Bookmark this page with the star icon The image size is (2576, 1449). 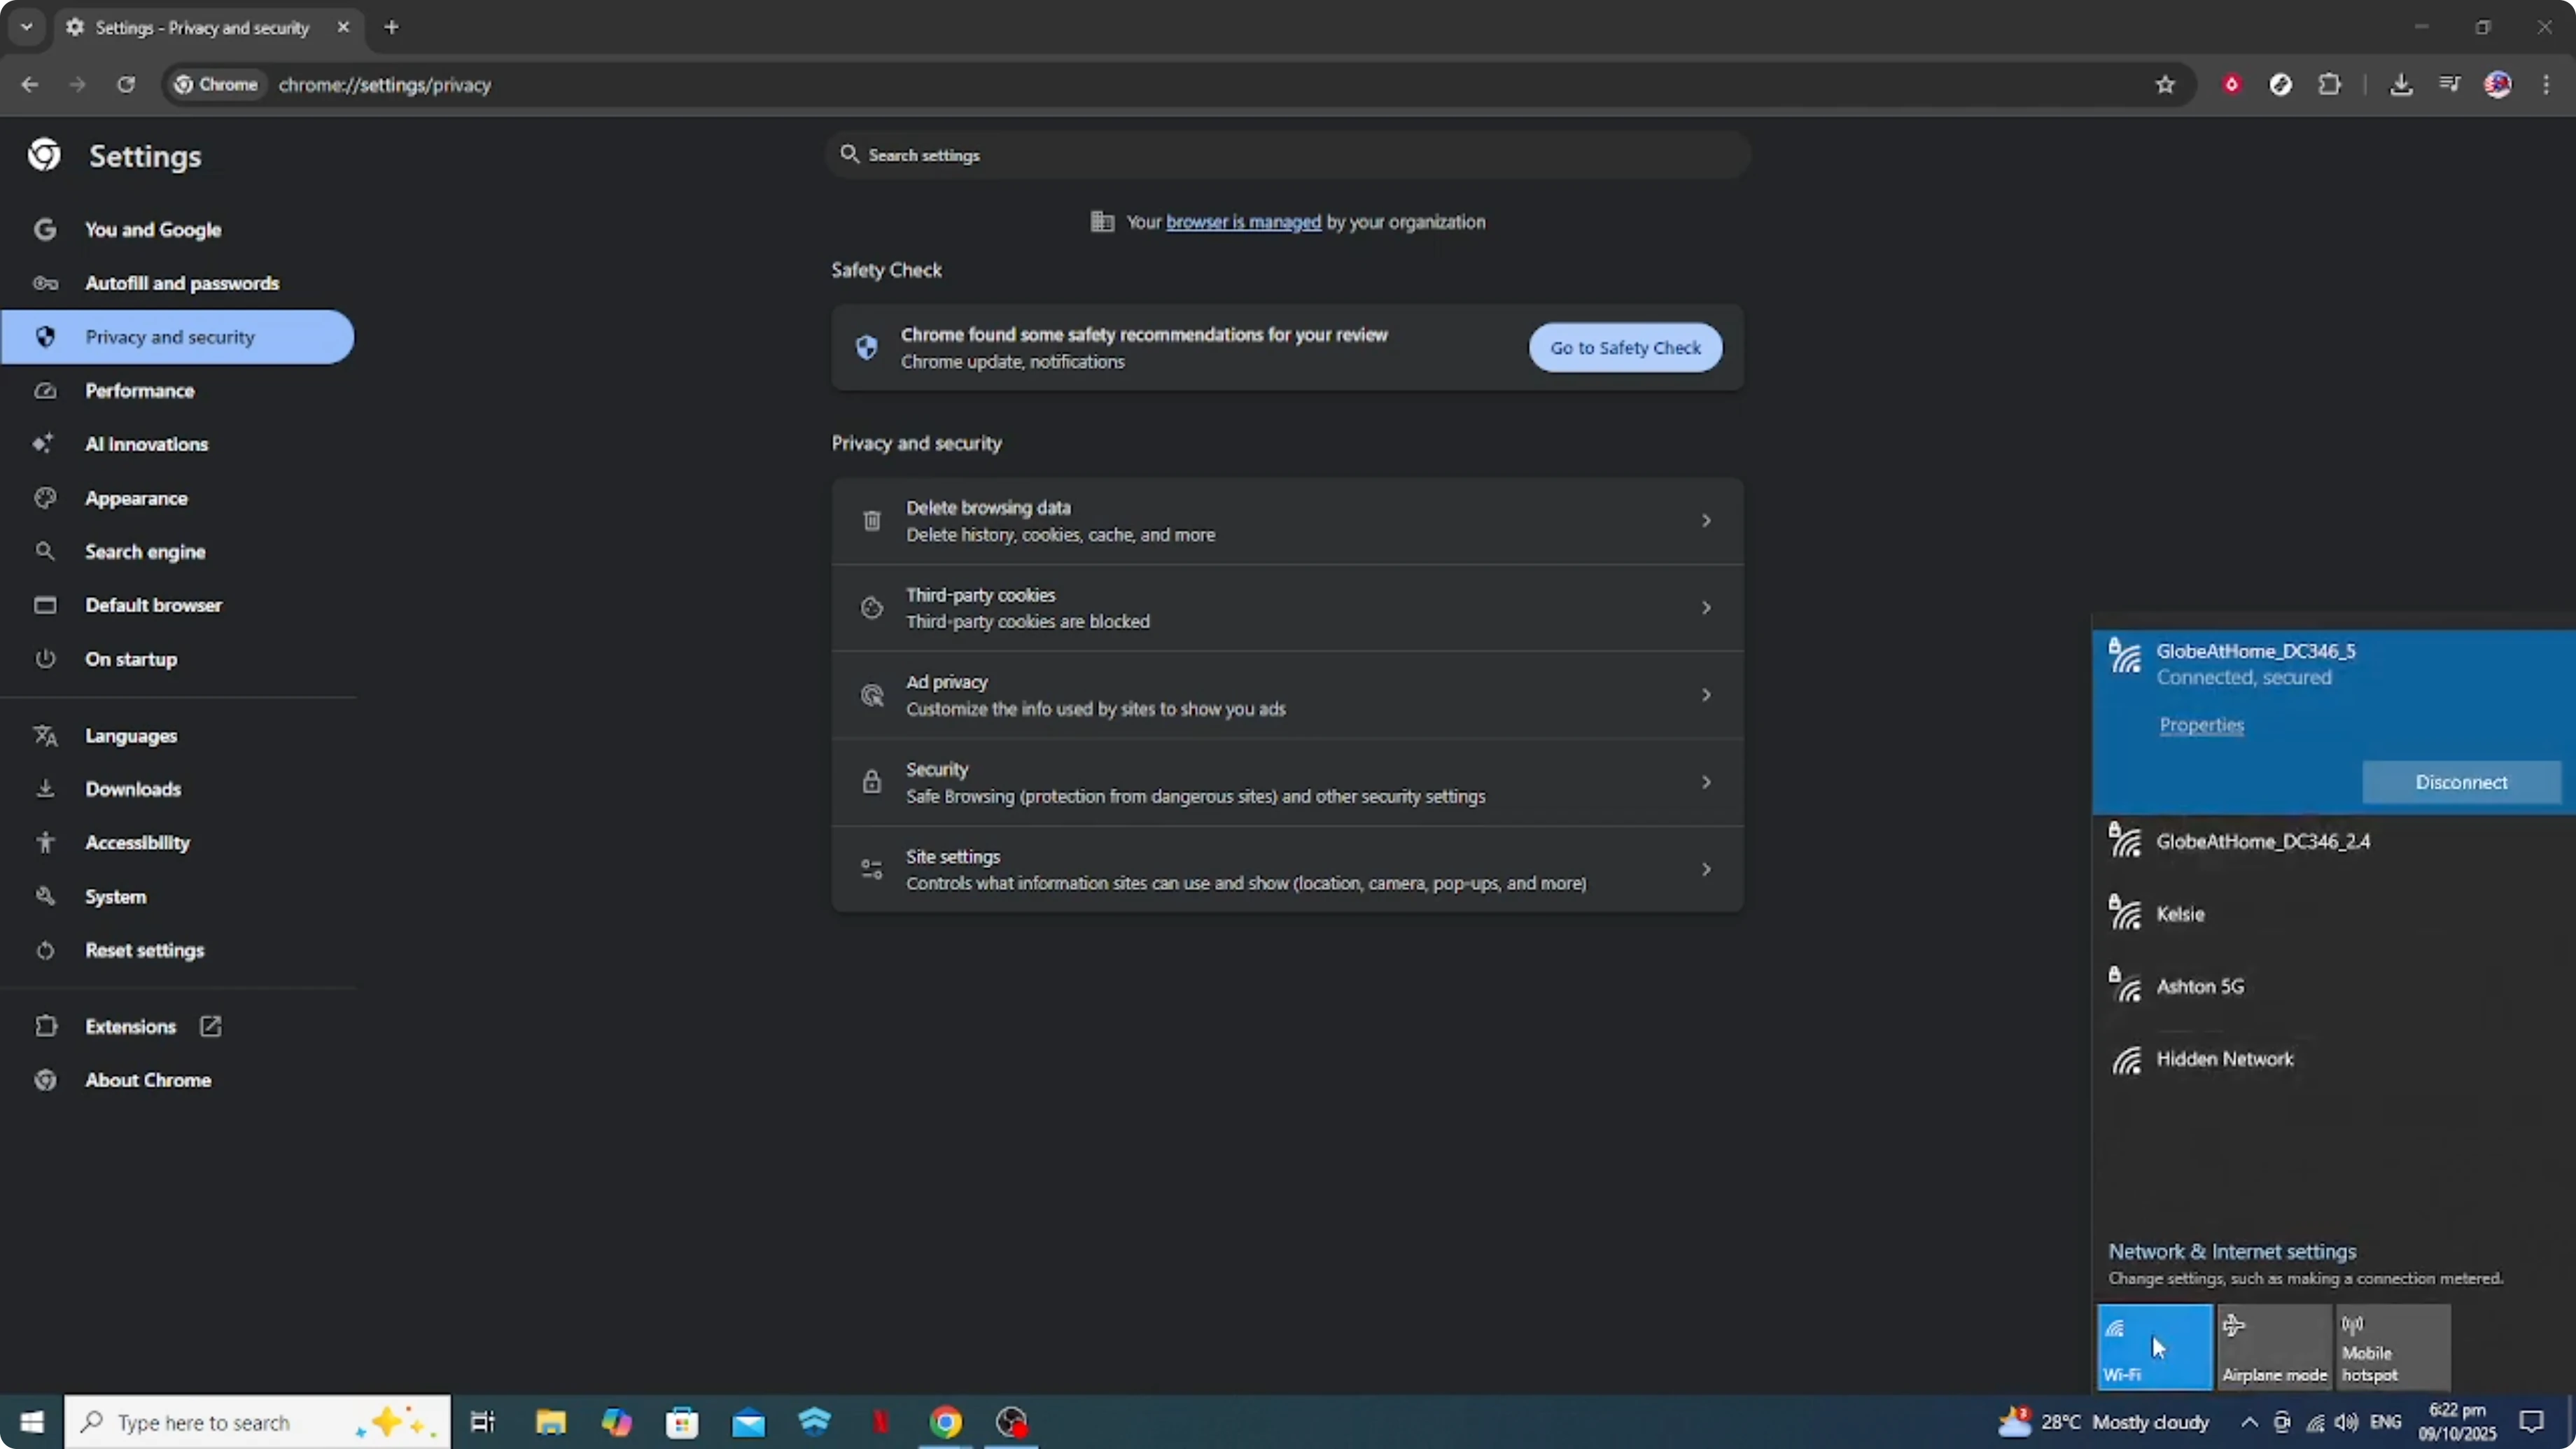(2164, 84)
